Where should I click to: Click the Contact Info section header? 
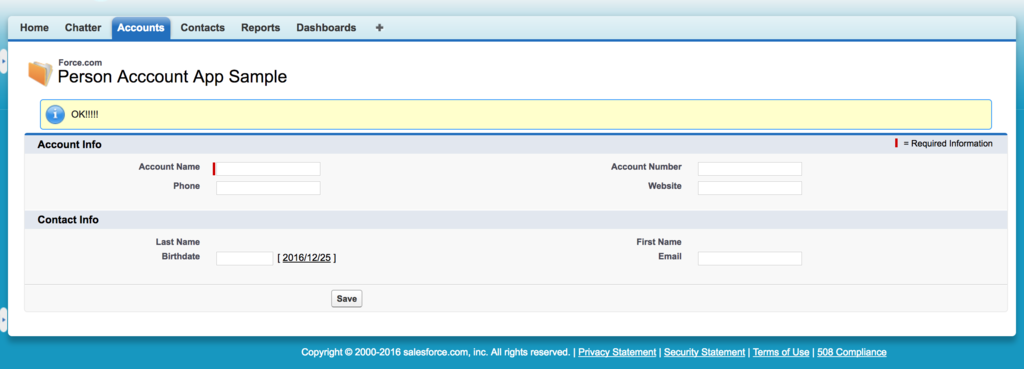68,220
